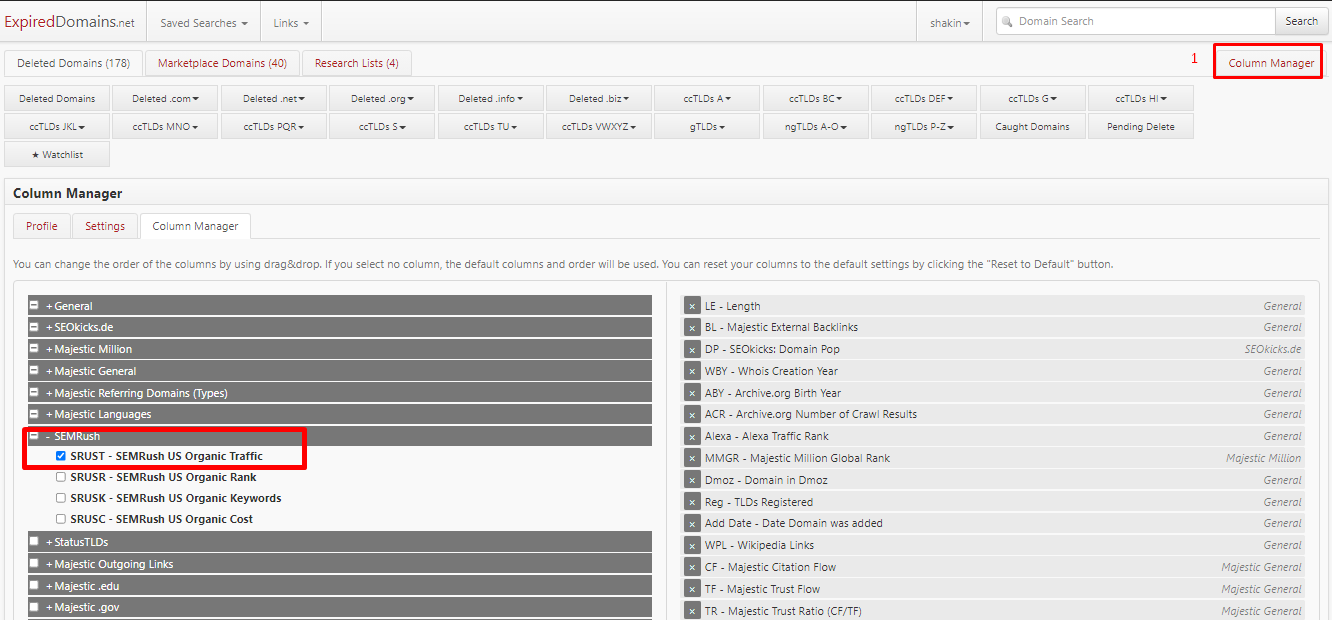The width and height of the screenshot is (1332, 620).
Task: Collapse the - SEMRush group
Action: [x=72, y=436]
